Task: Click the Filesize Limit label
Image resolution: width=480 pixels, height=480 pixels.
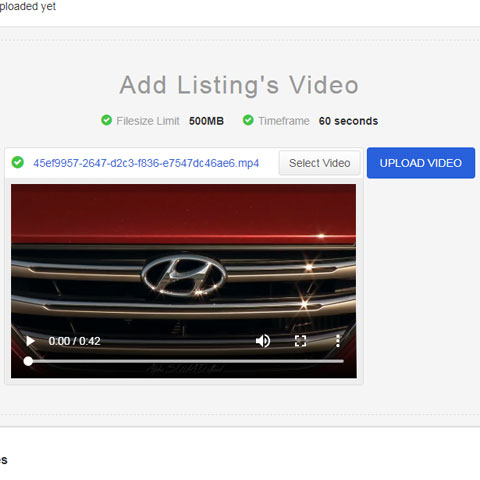Action: click(x=148, y=121)
